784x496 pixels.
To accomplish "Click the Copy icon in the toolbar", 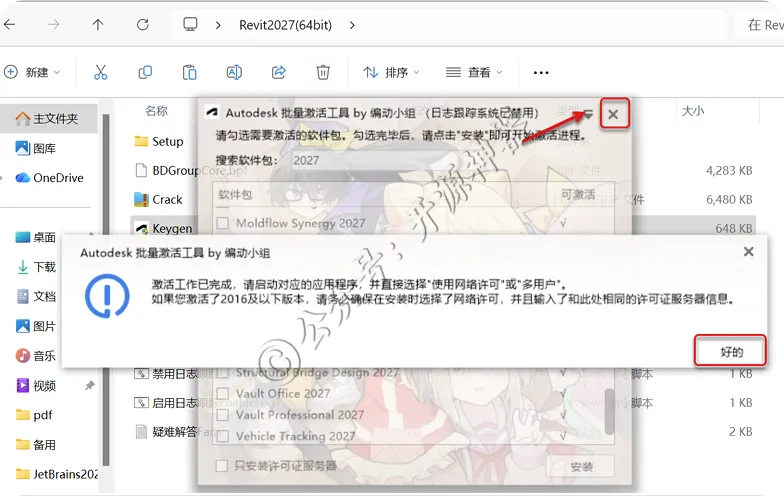I will tap(145, 72).
